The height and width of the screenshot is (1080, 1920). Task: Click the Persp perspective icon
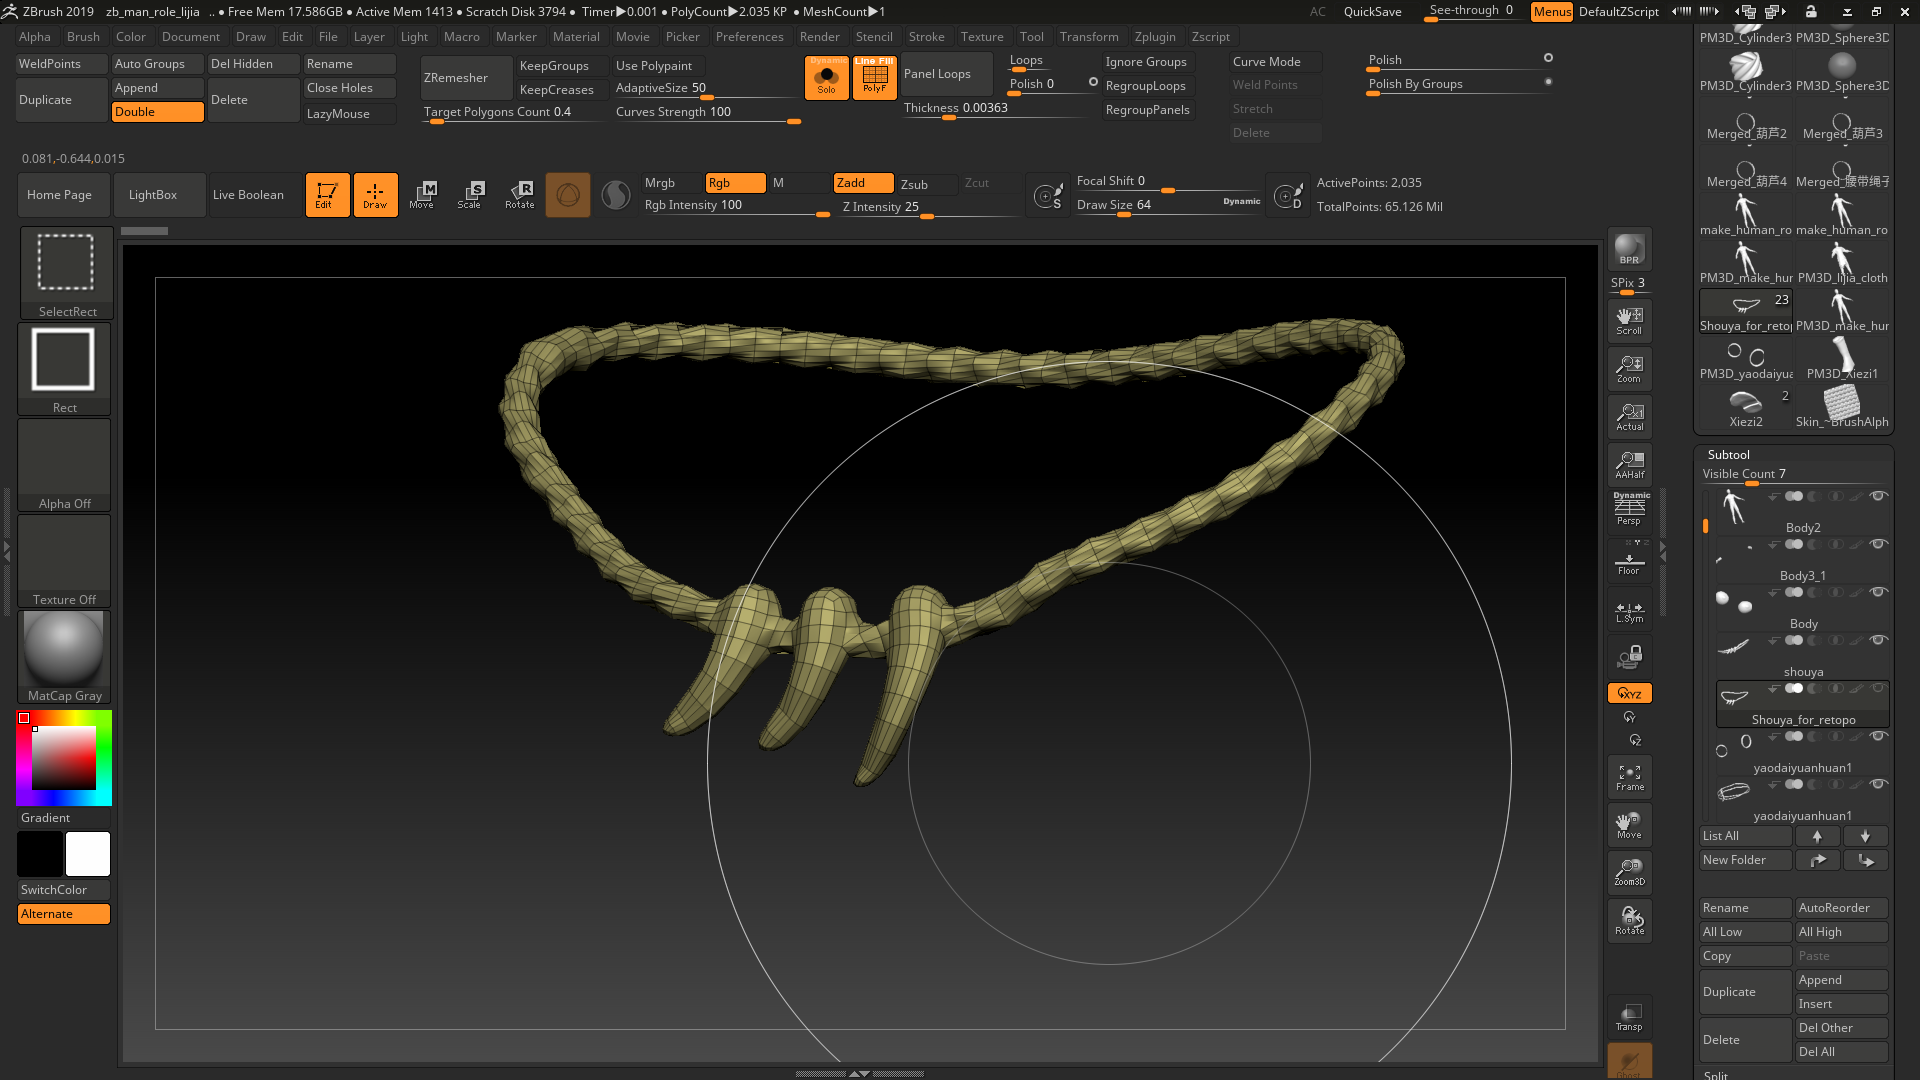click(x=1629, y=509)
